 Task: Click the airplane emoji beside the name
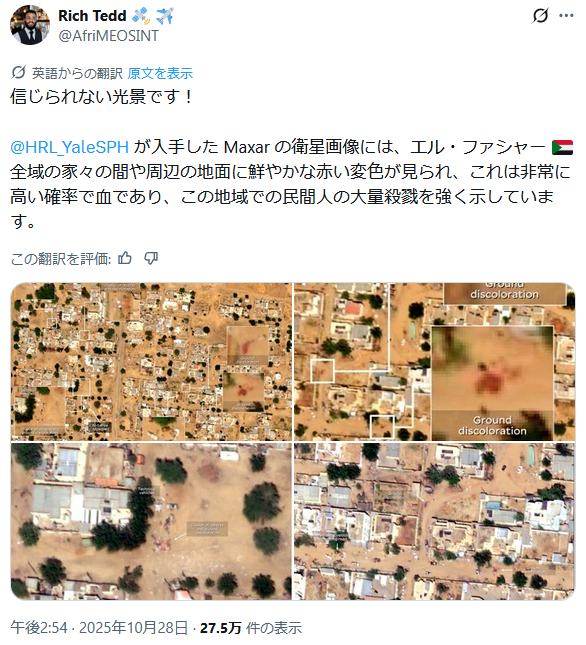[x=165, y=16]
